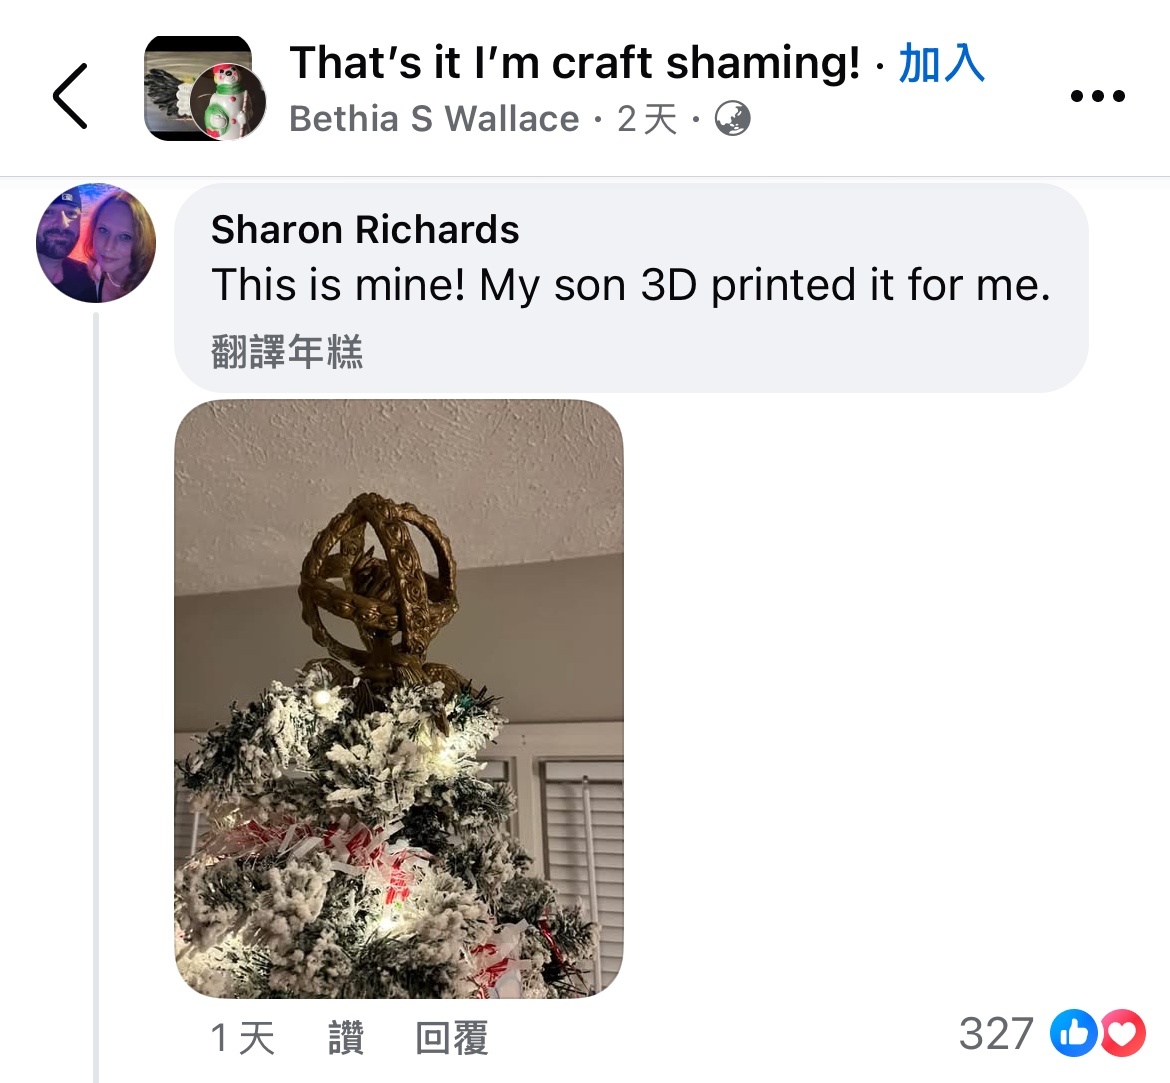
Task: Open Bethia S Wallace author link
Action: pyautogui.click(x=434, y=119)
